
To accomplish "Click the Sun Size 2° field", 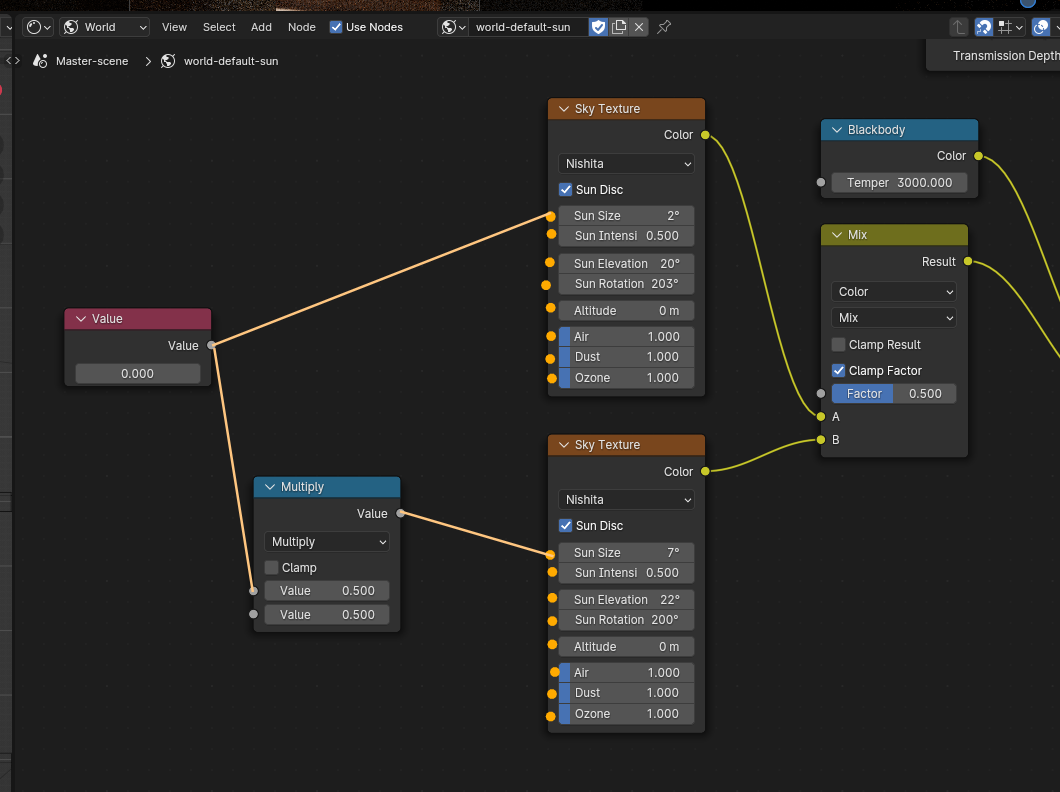I will tap(626, 216).
